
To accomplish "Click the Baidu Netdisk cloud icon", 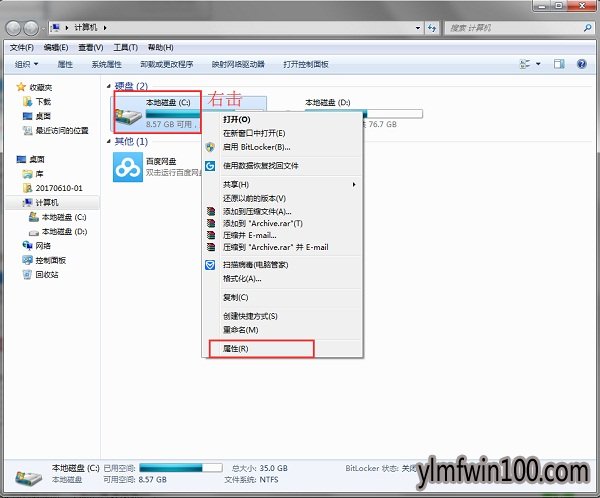I will point(127,168).
